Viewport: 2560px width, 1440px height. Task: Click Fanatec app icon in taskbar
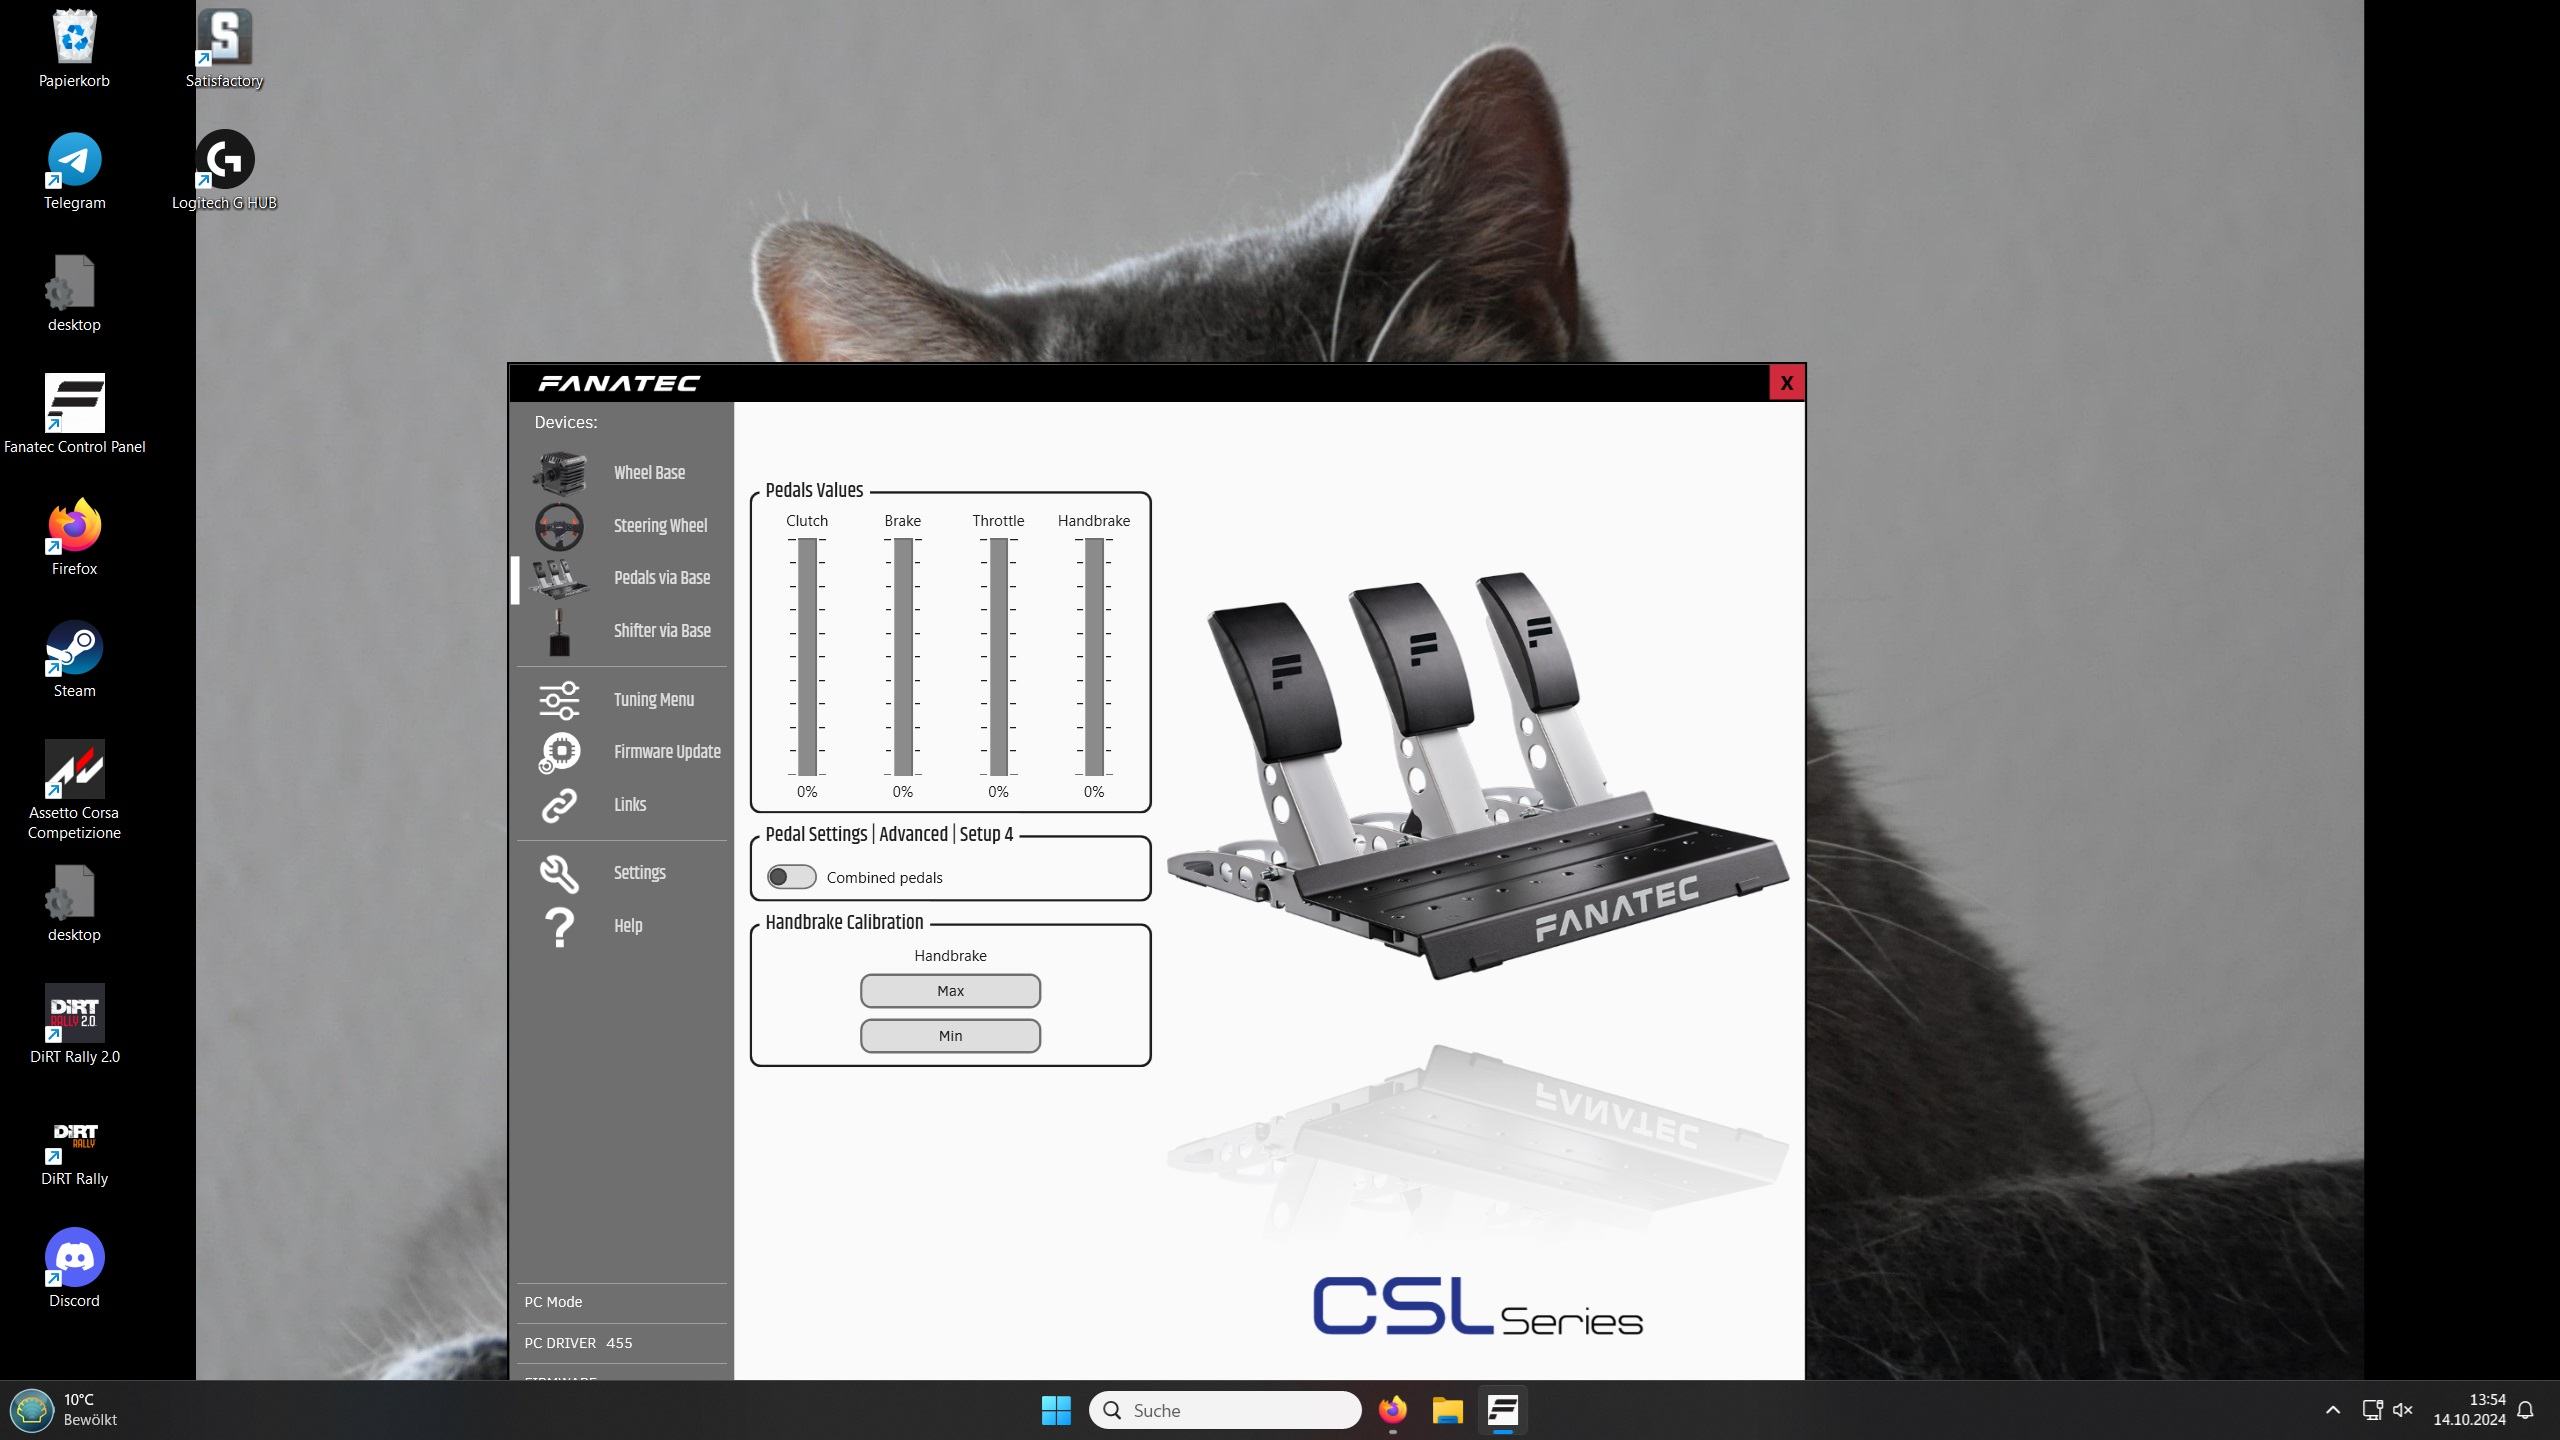click(1502, 1410)
